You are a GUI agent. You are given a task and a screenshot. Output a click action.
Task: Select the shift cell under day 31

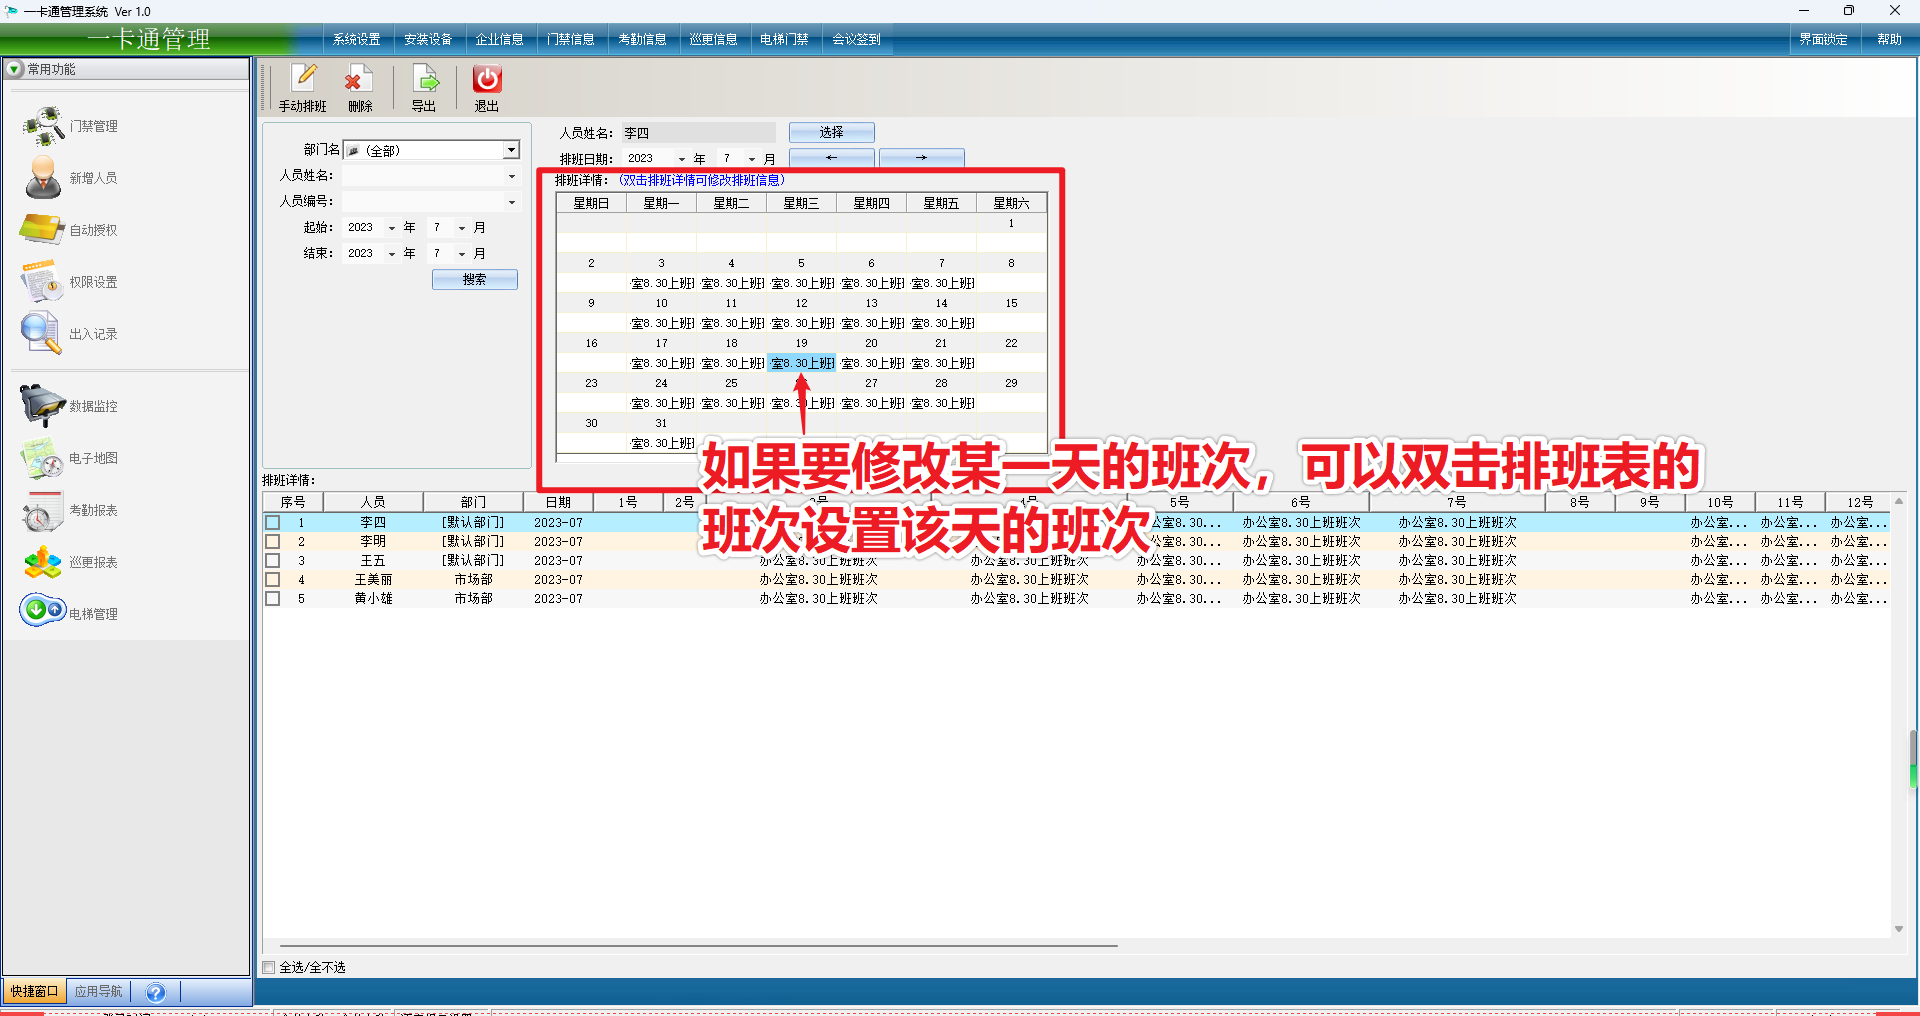pyautogui.click(x=661, y=443)
